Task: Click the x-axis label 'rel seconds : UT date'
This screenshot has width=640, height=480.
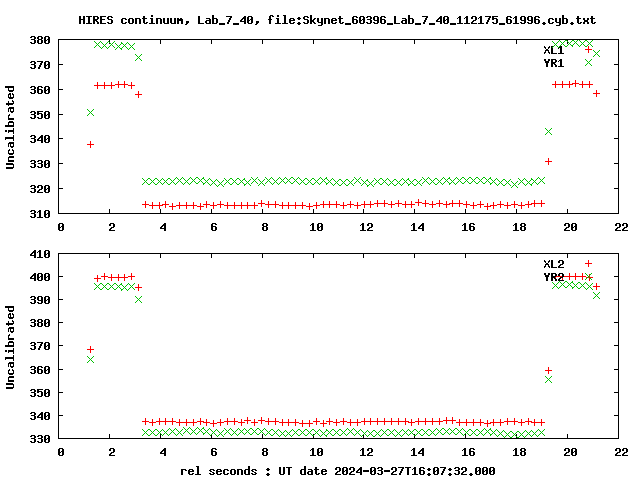Action: pos(338,471)
